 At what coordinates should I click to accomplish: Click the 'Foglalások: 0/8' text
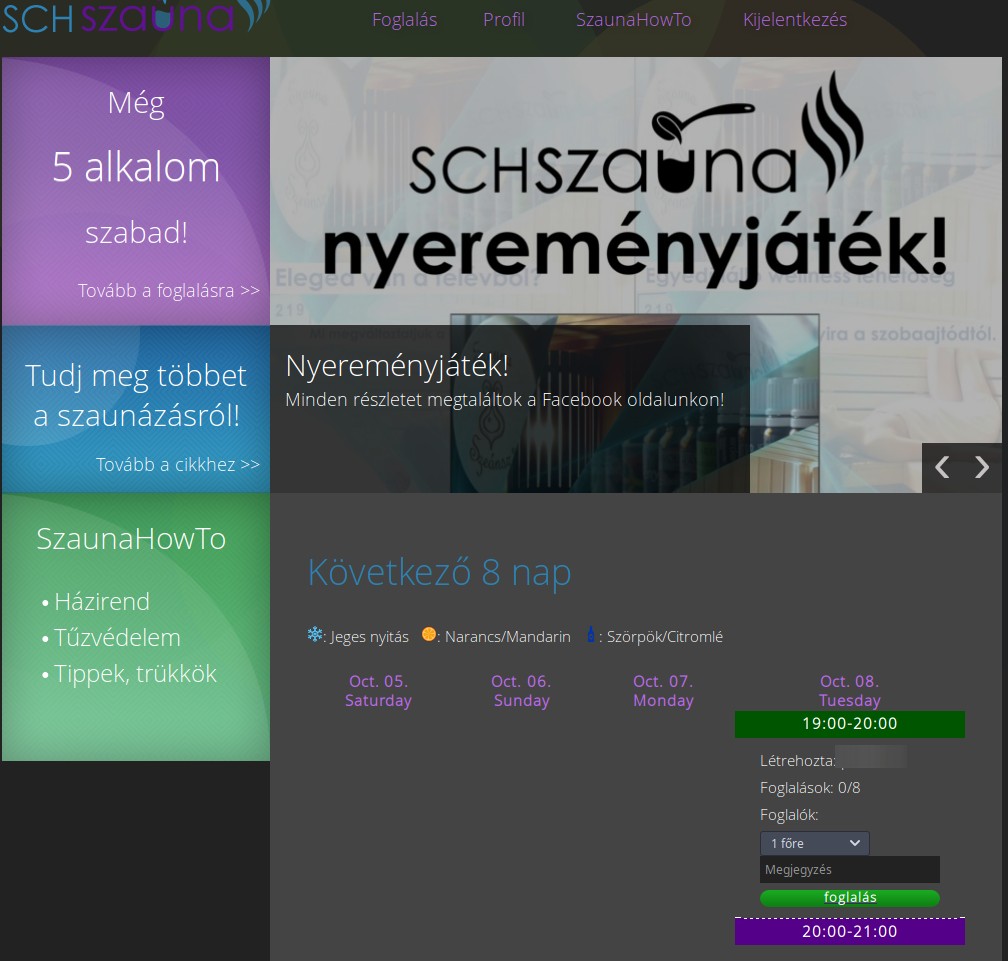[809, 788]
